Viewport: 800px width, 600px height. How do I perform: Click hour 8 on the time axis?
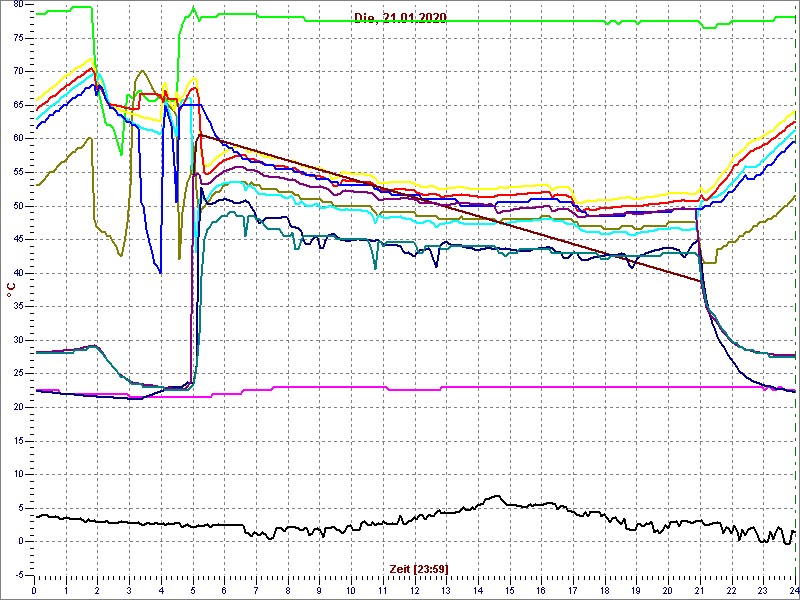pos(287,589)
